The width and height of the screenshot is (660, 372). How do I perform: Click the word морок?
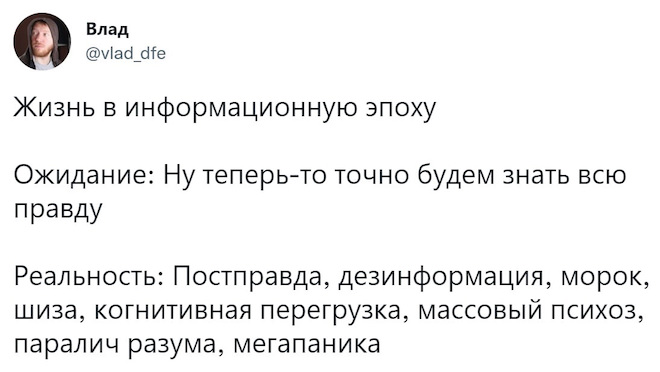[604, 279]
